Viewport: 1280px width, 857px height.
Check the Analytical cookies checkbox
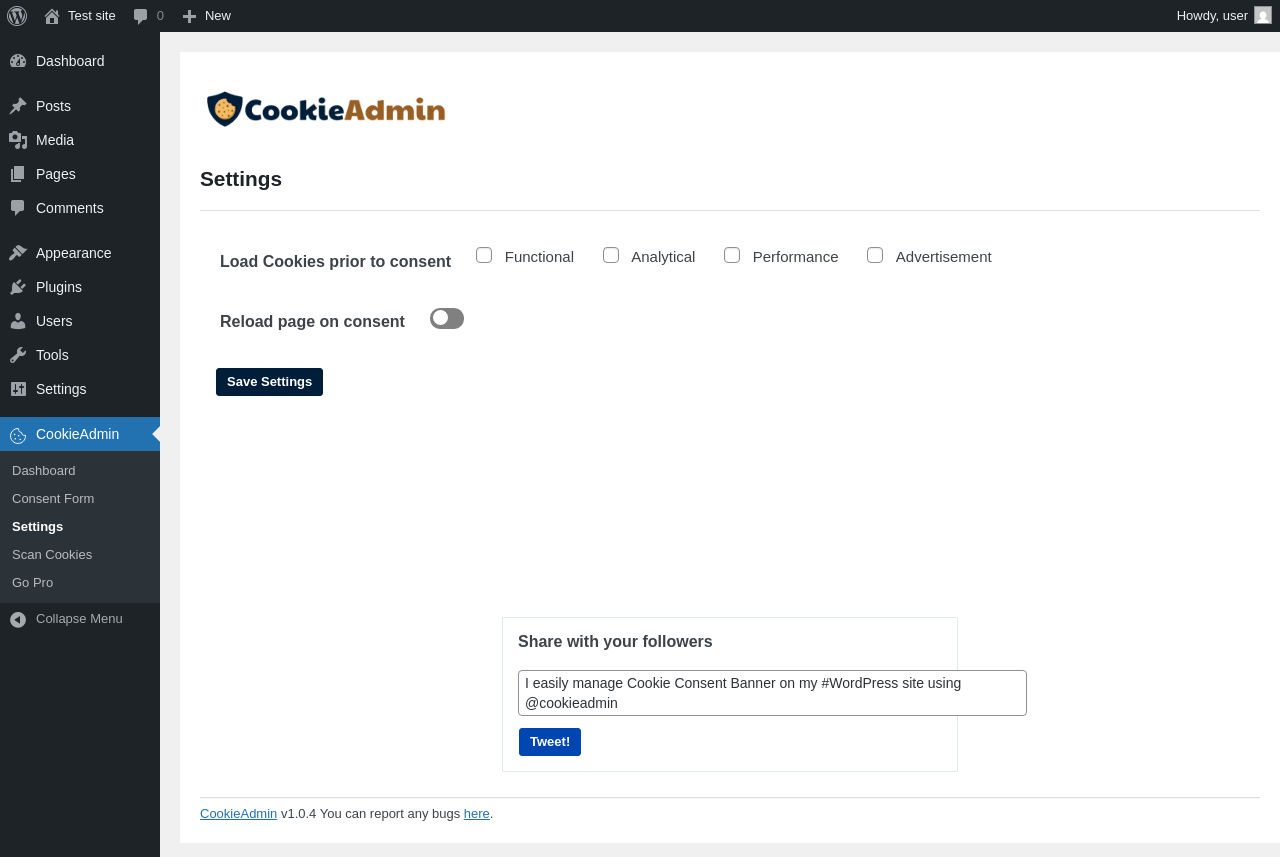tap(611, 255)
